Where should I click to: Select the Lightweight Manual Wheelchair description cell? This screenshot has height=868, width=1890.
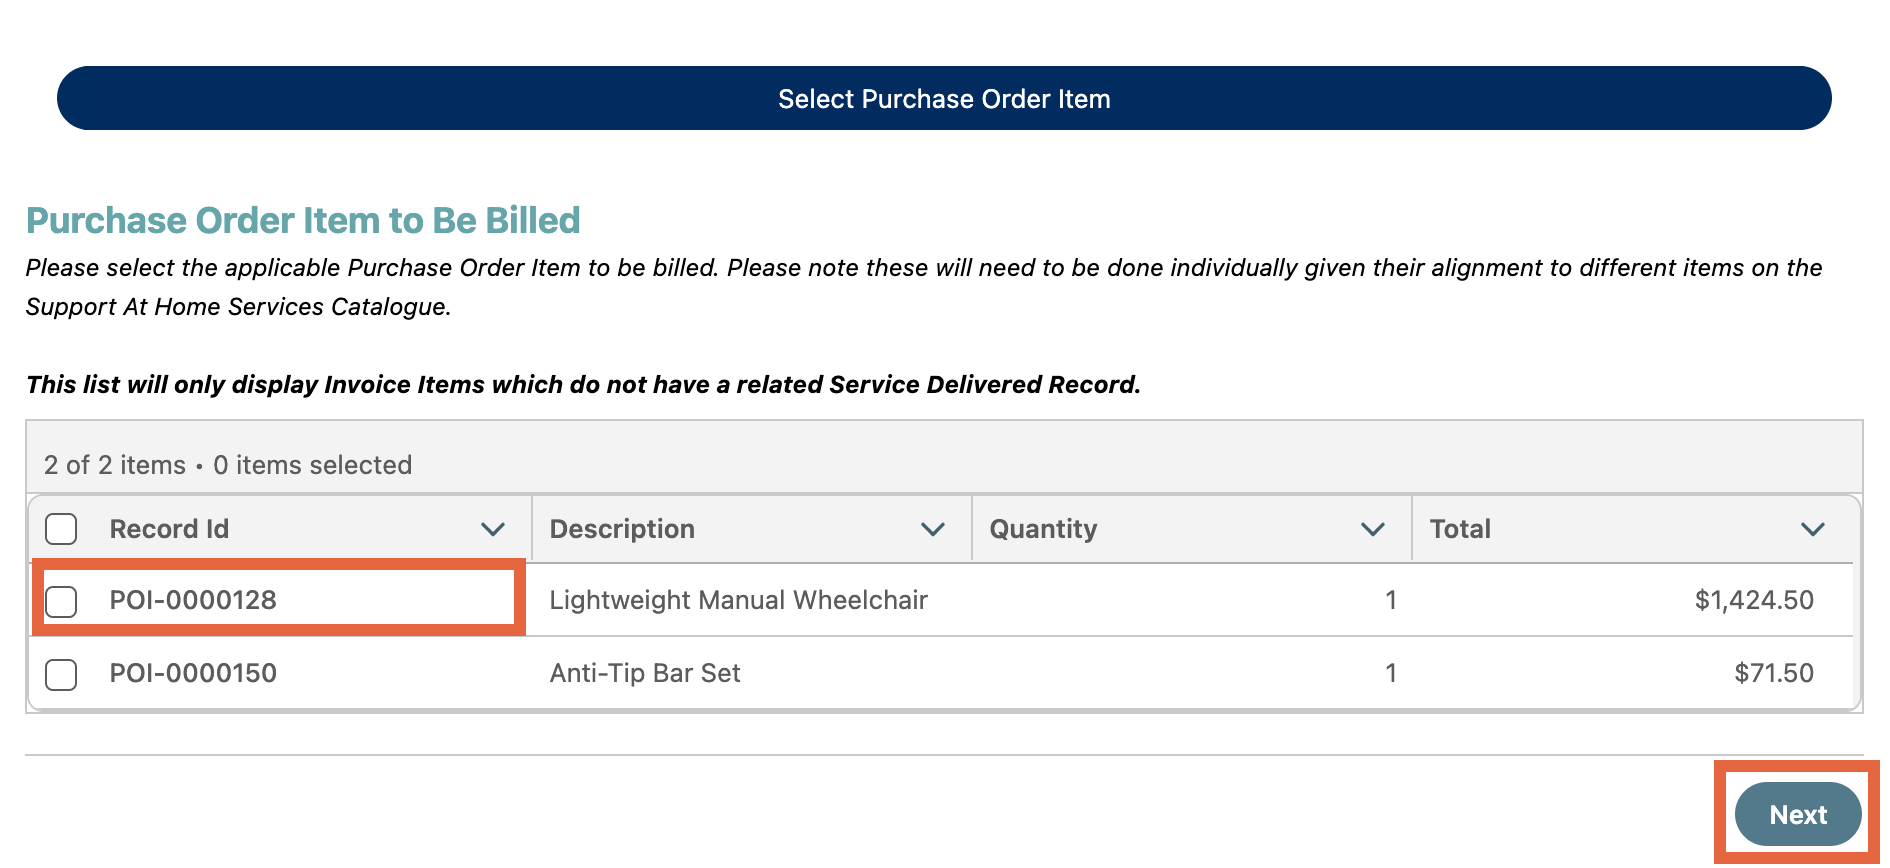tap(738, 600)
